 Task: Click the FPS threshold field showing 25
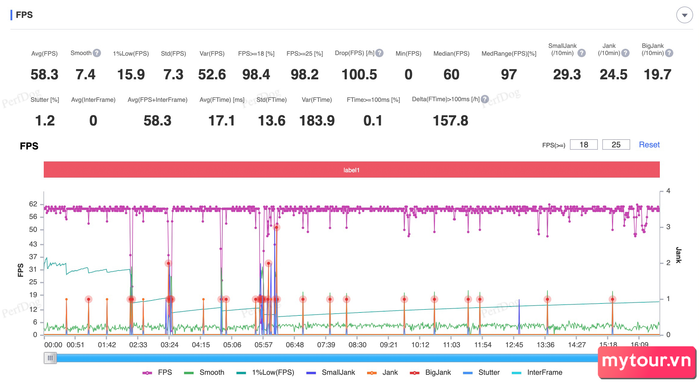click(616, 145)
